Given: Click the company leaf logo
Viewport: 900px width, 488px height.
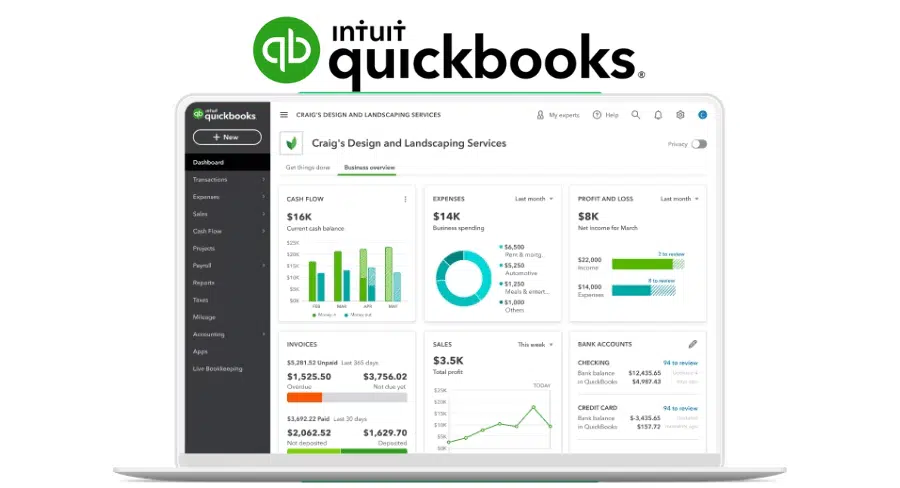Looking at the screenshot, I should (292, 144).
